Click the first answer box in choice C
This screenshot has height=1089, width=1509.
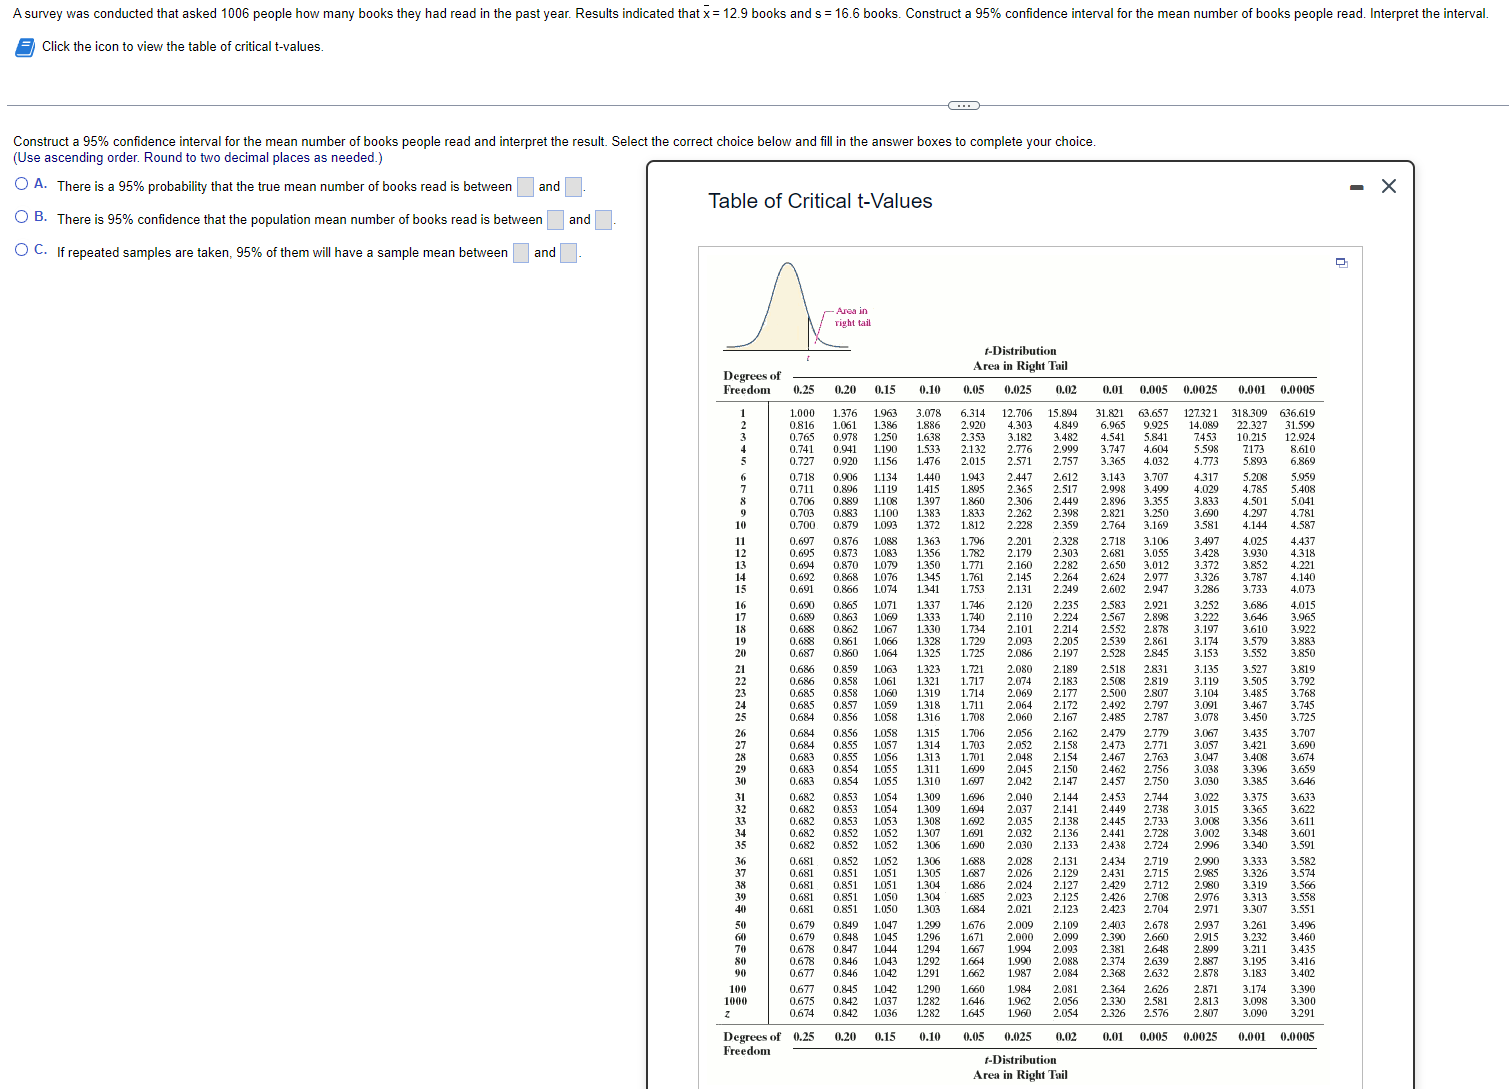coord(521,252)
